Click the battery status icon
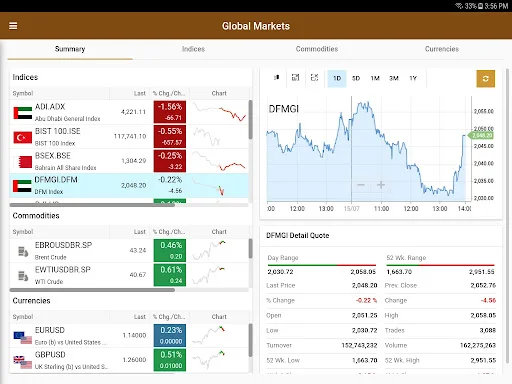 pos(481,6)
